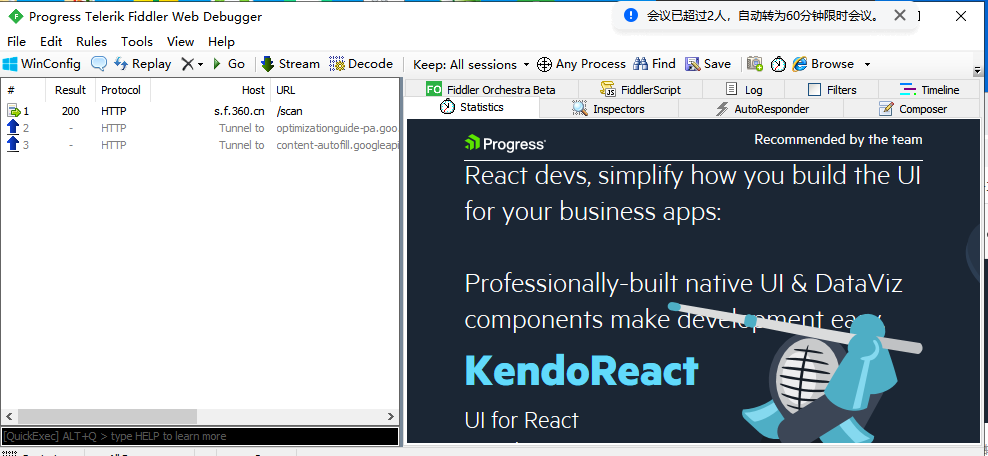The height and width of the screenshot is (456, 988).
Task: Click the sessions list right scroll arrow
Action: click(x=391, y=416)
